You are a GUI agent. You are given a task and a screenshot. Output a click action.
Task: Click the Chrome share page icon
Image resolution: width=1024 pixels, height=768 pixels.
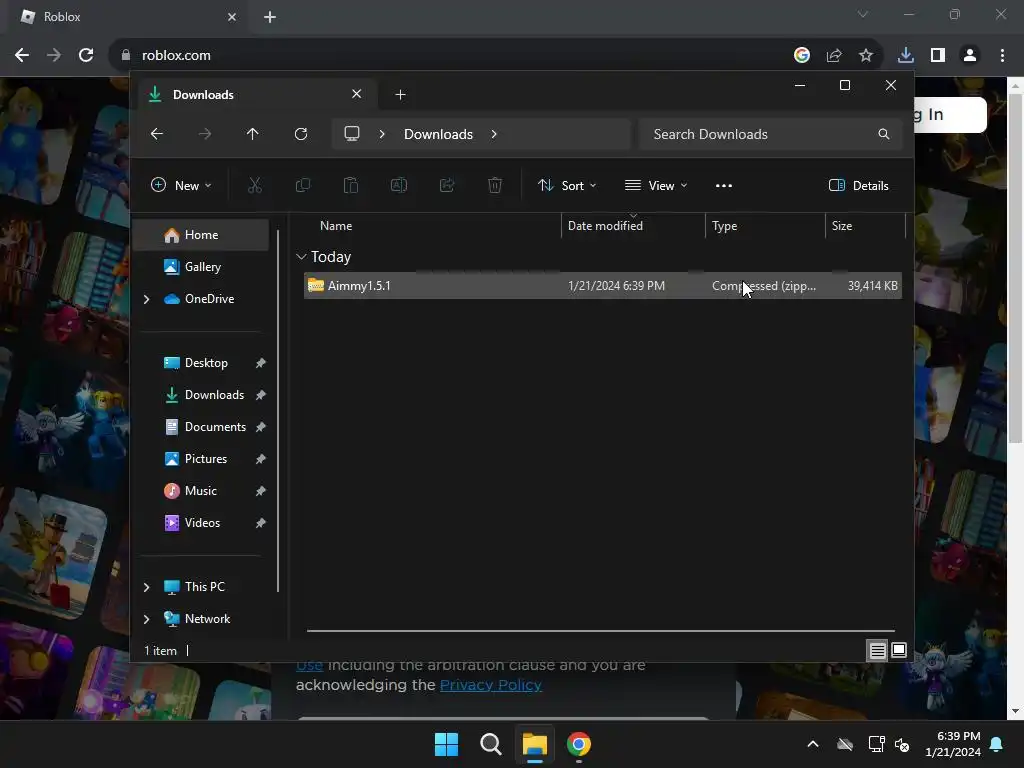pos(834,55)
